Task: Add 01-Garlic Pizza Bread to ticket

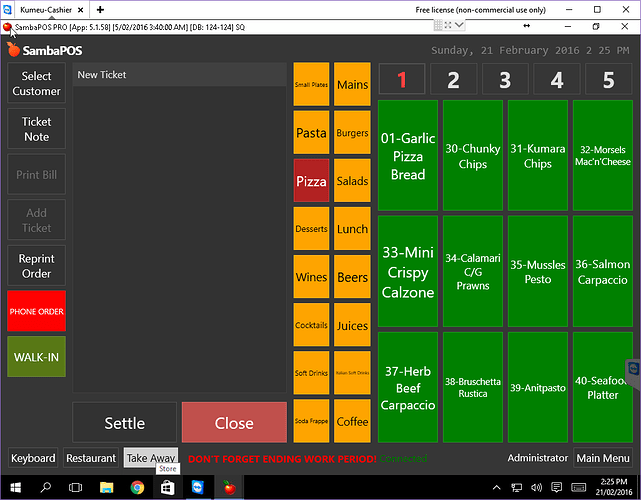Action: (408, 156)
